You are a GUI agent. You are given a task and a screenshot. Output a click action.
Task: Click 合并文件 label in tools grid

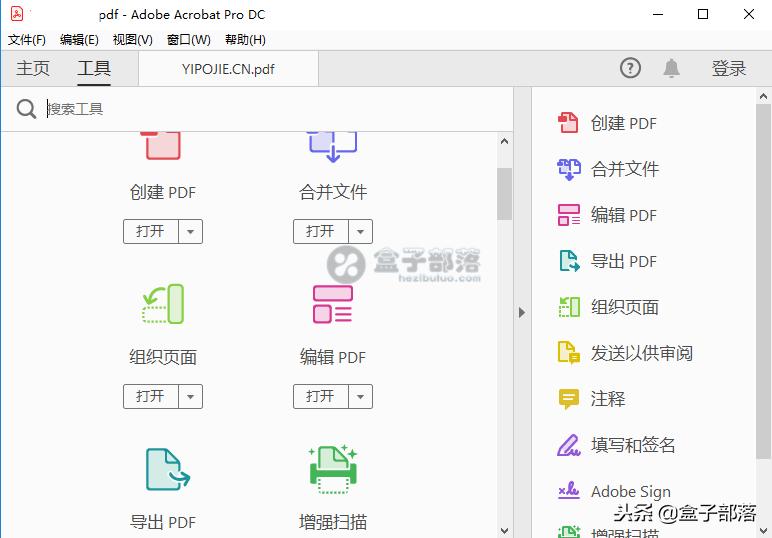(x=333, y=192)
